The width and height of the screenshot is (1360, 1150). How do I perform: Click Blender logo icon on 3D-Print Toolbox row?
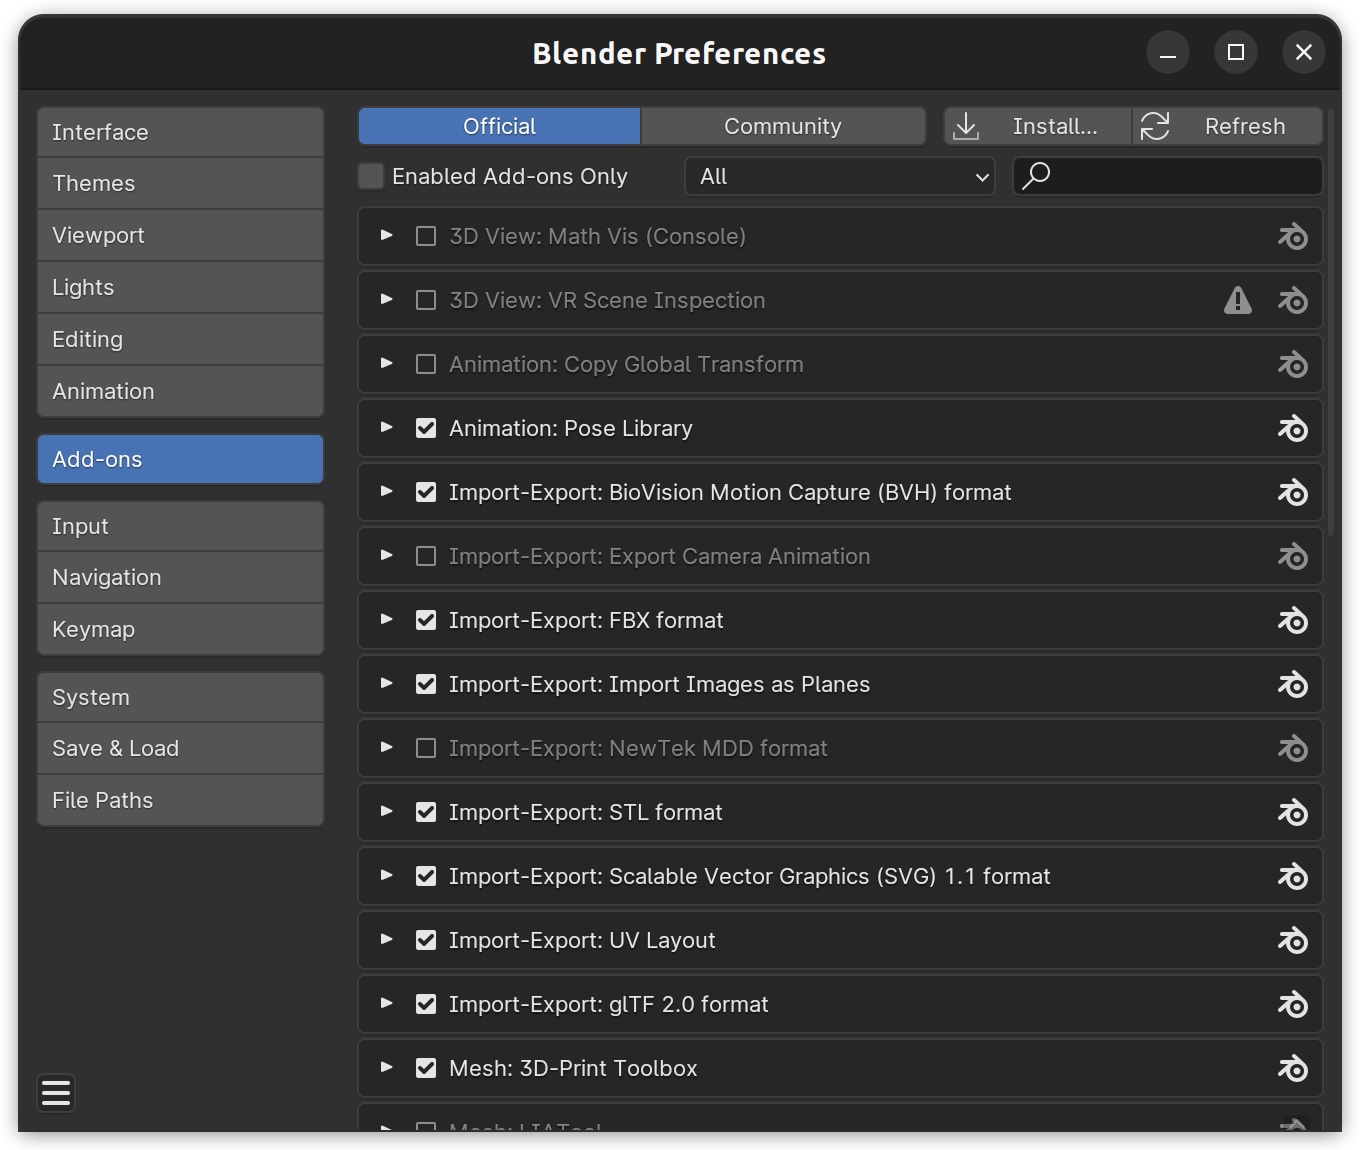[1292, 1069]
